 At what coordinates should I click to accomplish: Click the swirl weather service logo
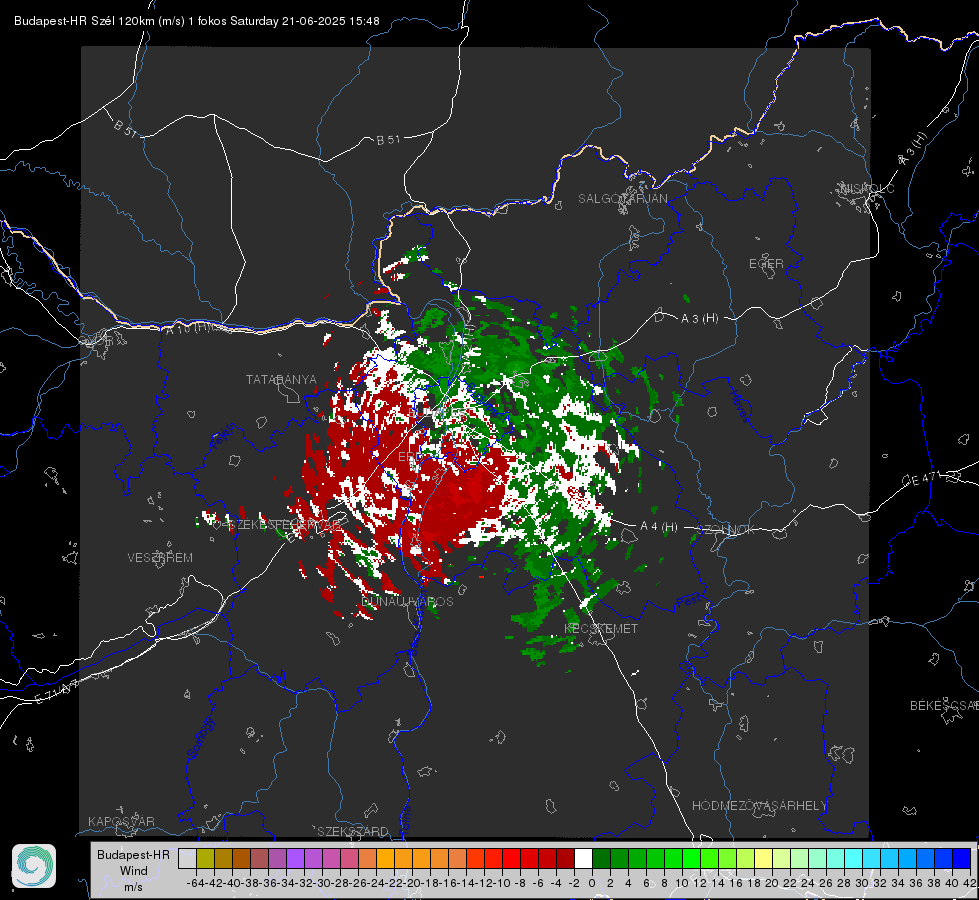(x=34, y=866)
